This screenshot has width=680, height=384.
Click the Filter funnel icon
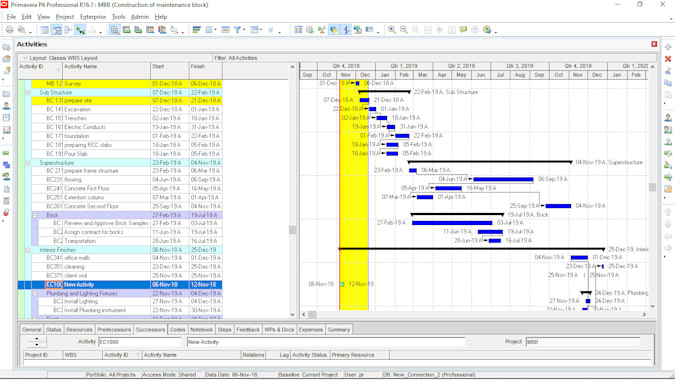coord(237,30)
